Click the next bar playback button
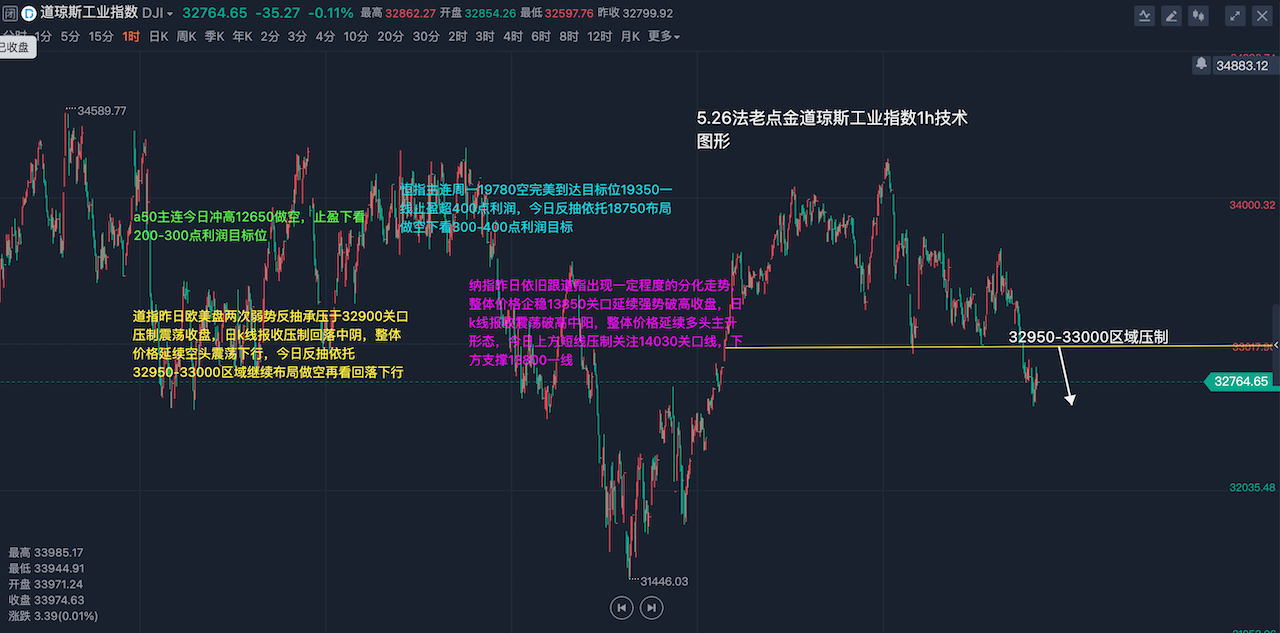Viewport: 1280px width, 633px height. [651, 607]
